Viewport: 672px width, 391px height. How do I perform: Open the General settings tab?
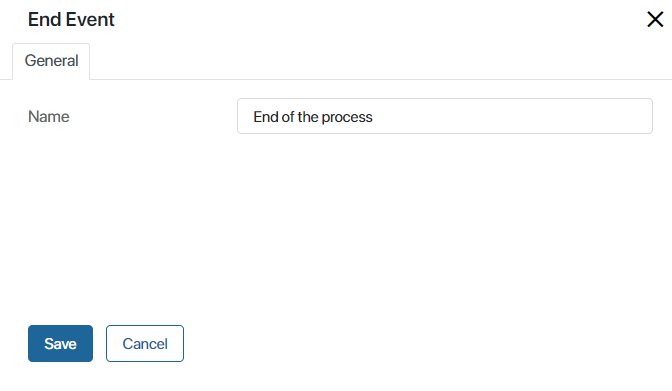tap(51, 61)
